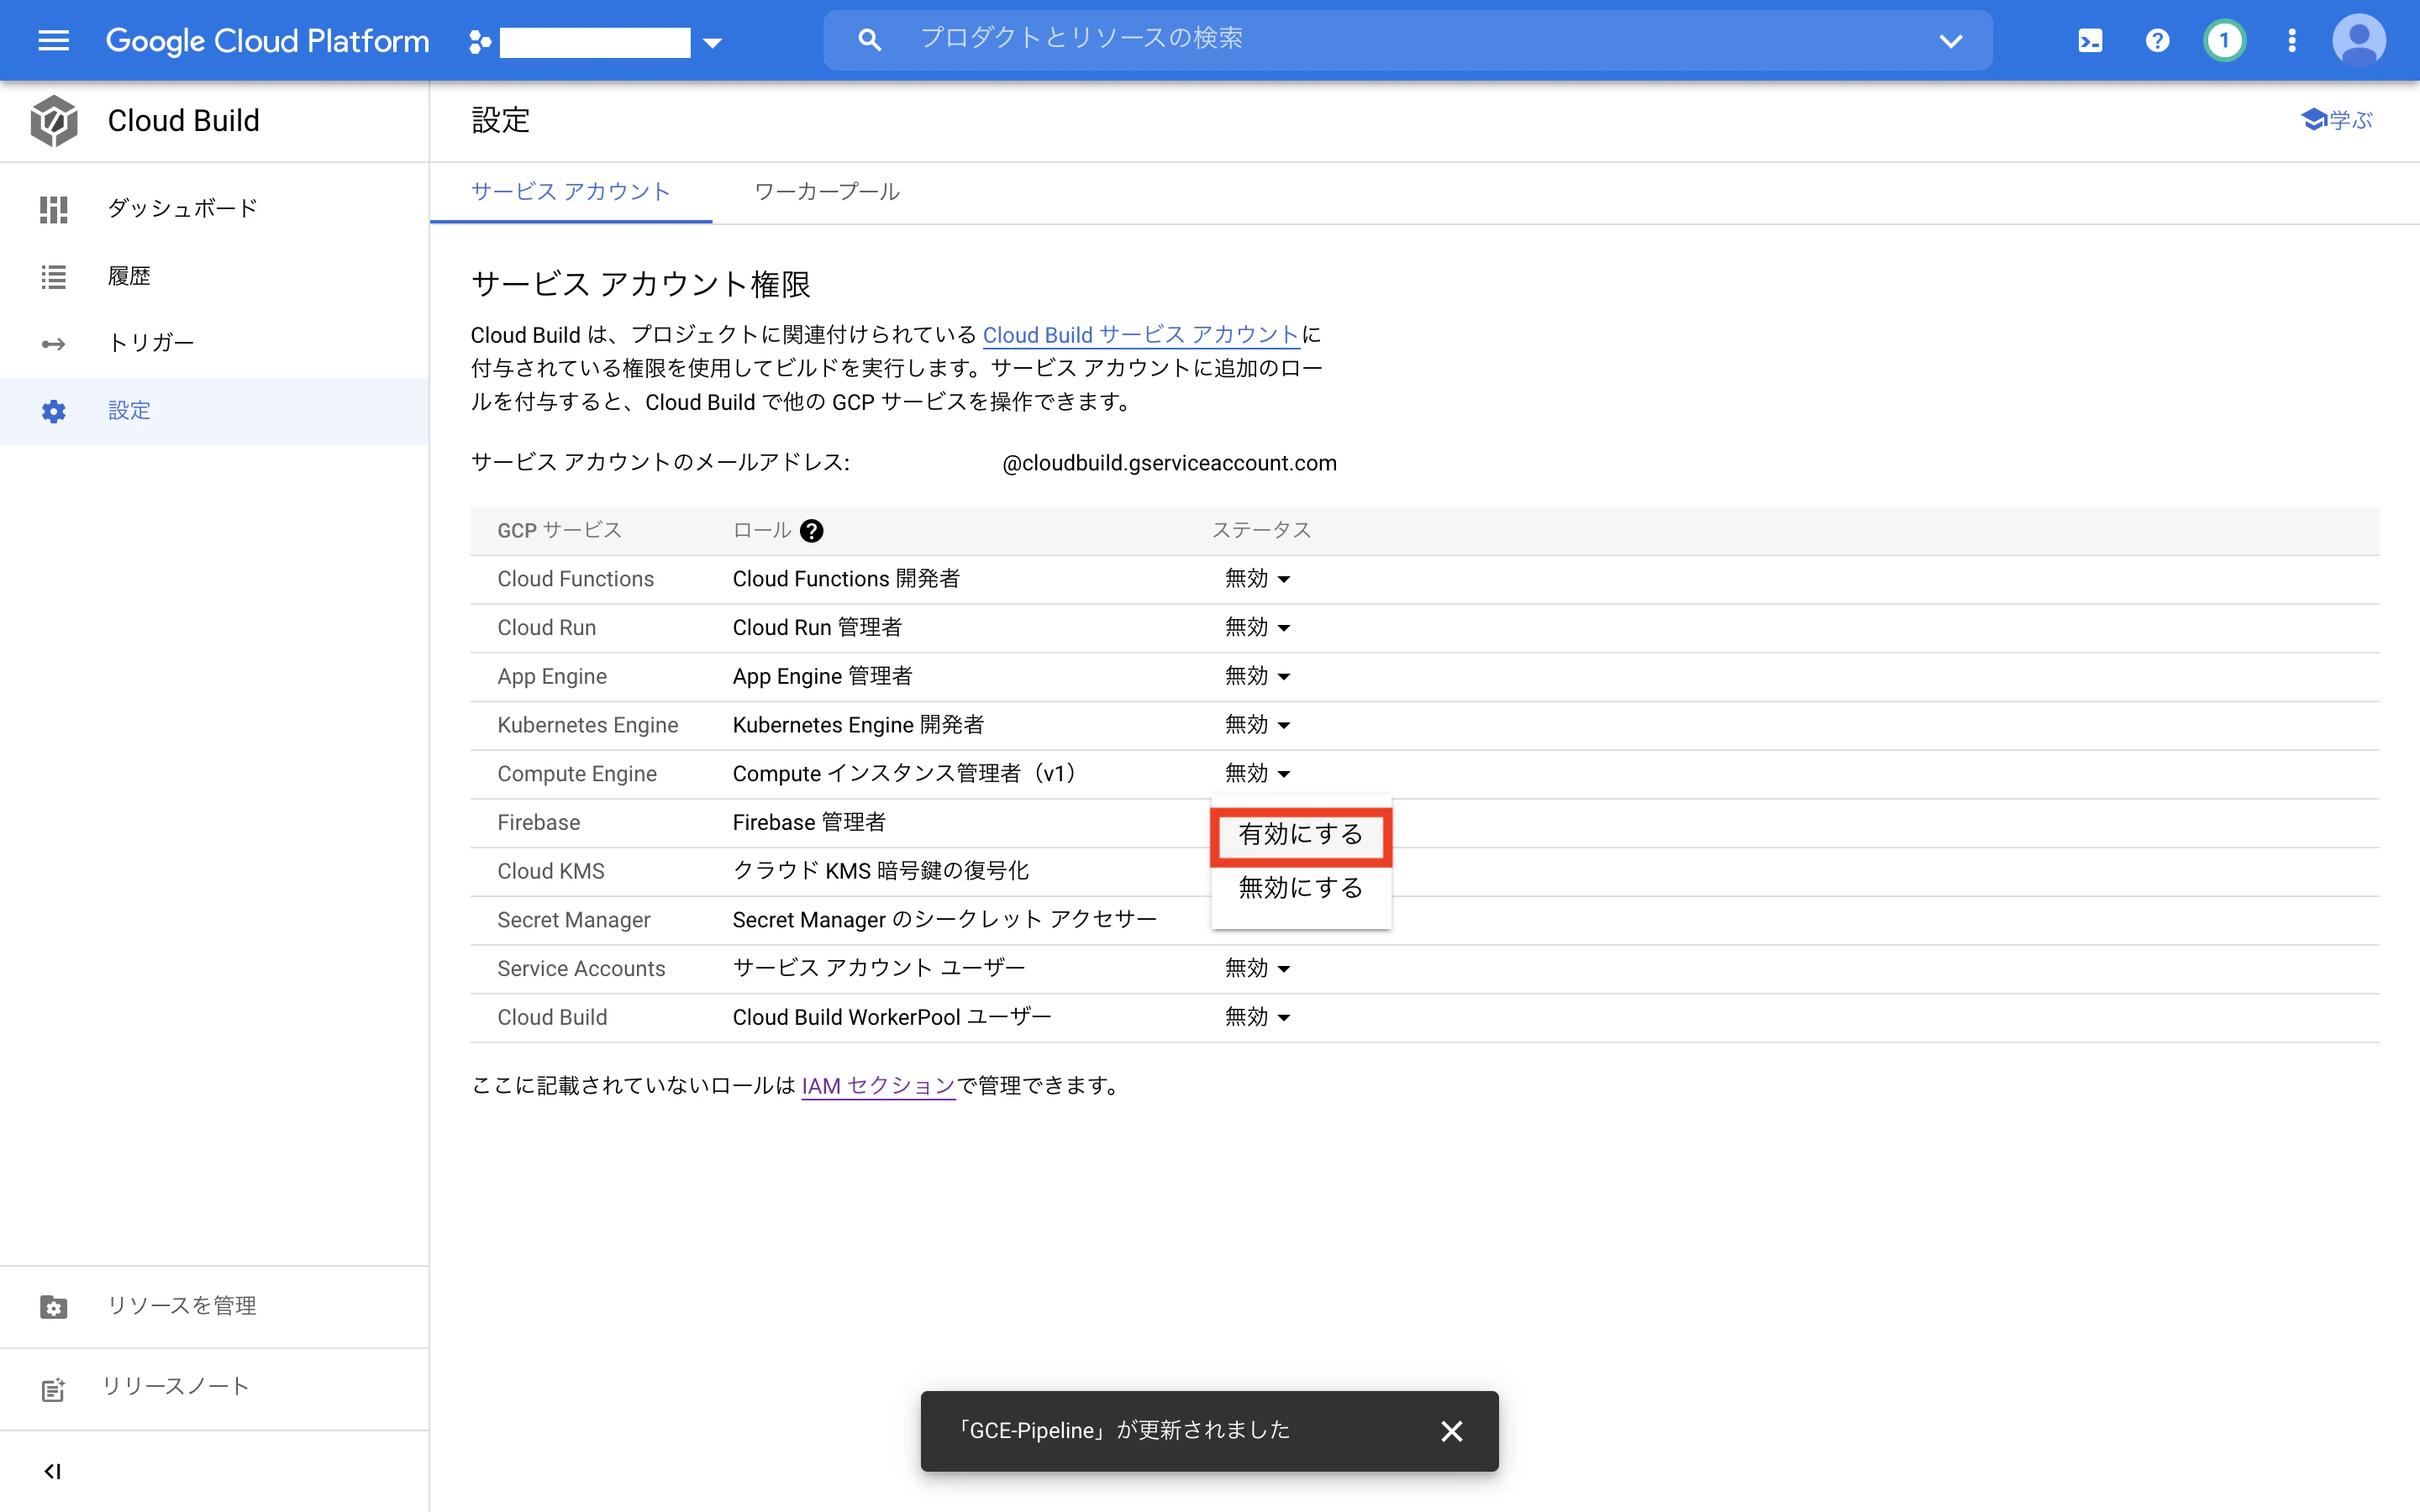Viewport: 2420px width, 1512px height.
Task: Select 設定 in the sidebar
Action: (214, 411)
